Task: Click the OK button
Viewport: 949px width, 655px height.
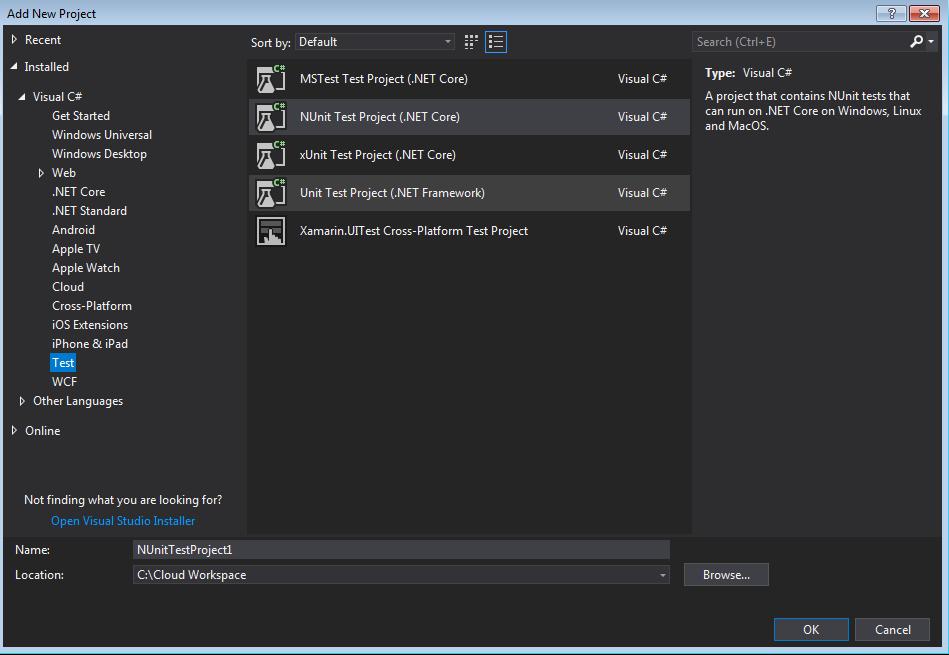Action: coord(810,629)
